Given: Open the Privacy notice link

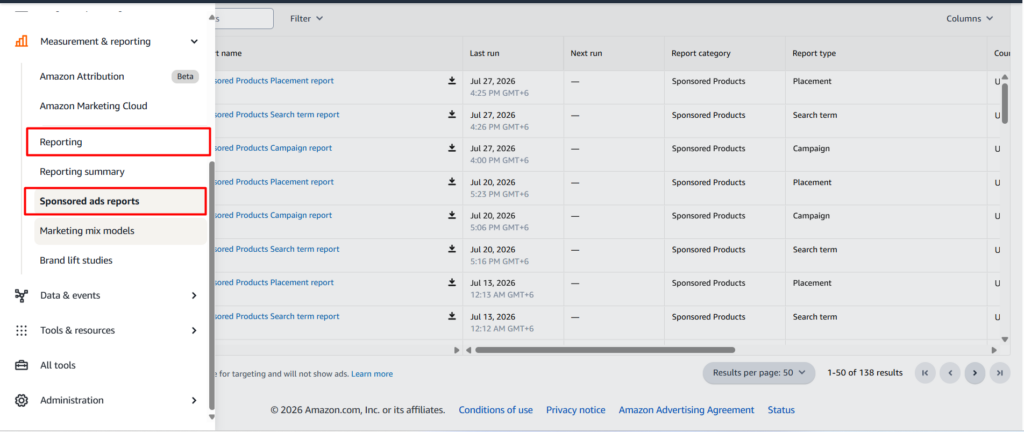Looking at the screenshot, I should 575,410.
